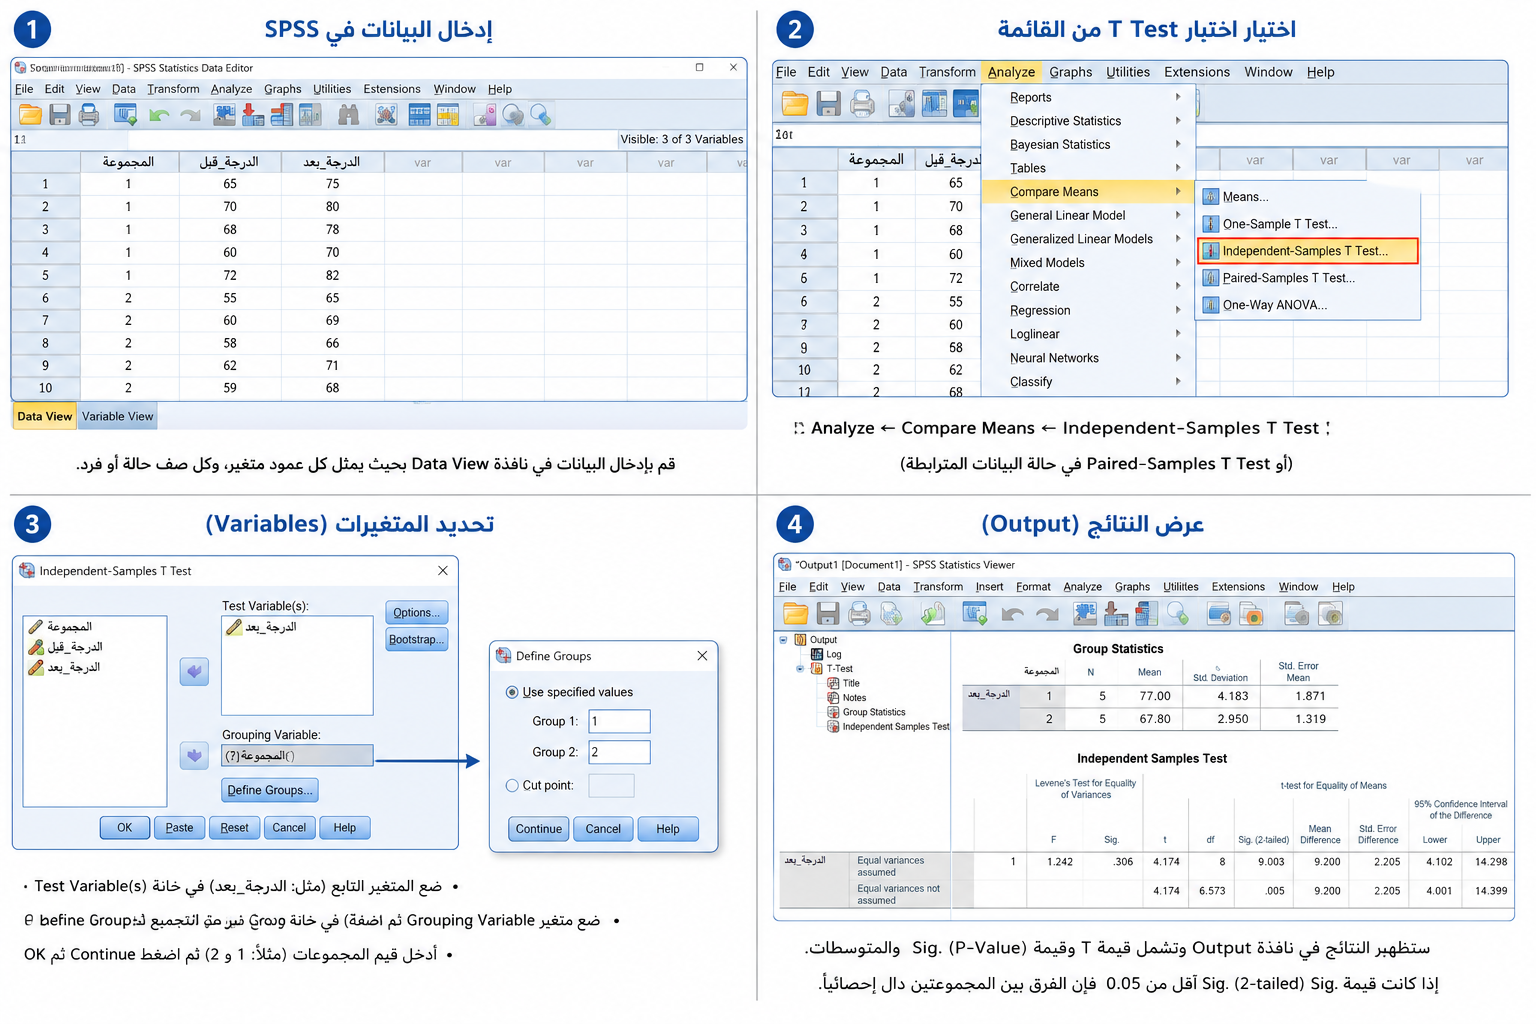Viewport: 1536px width, 1024px height.
Task: Expand Regression submenu arrow
Action: tap(1178, 310)
